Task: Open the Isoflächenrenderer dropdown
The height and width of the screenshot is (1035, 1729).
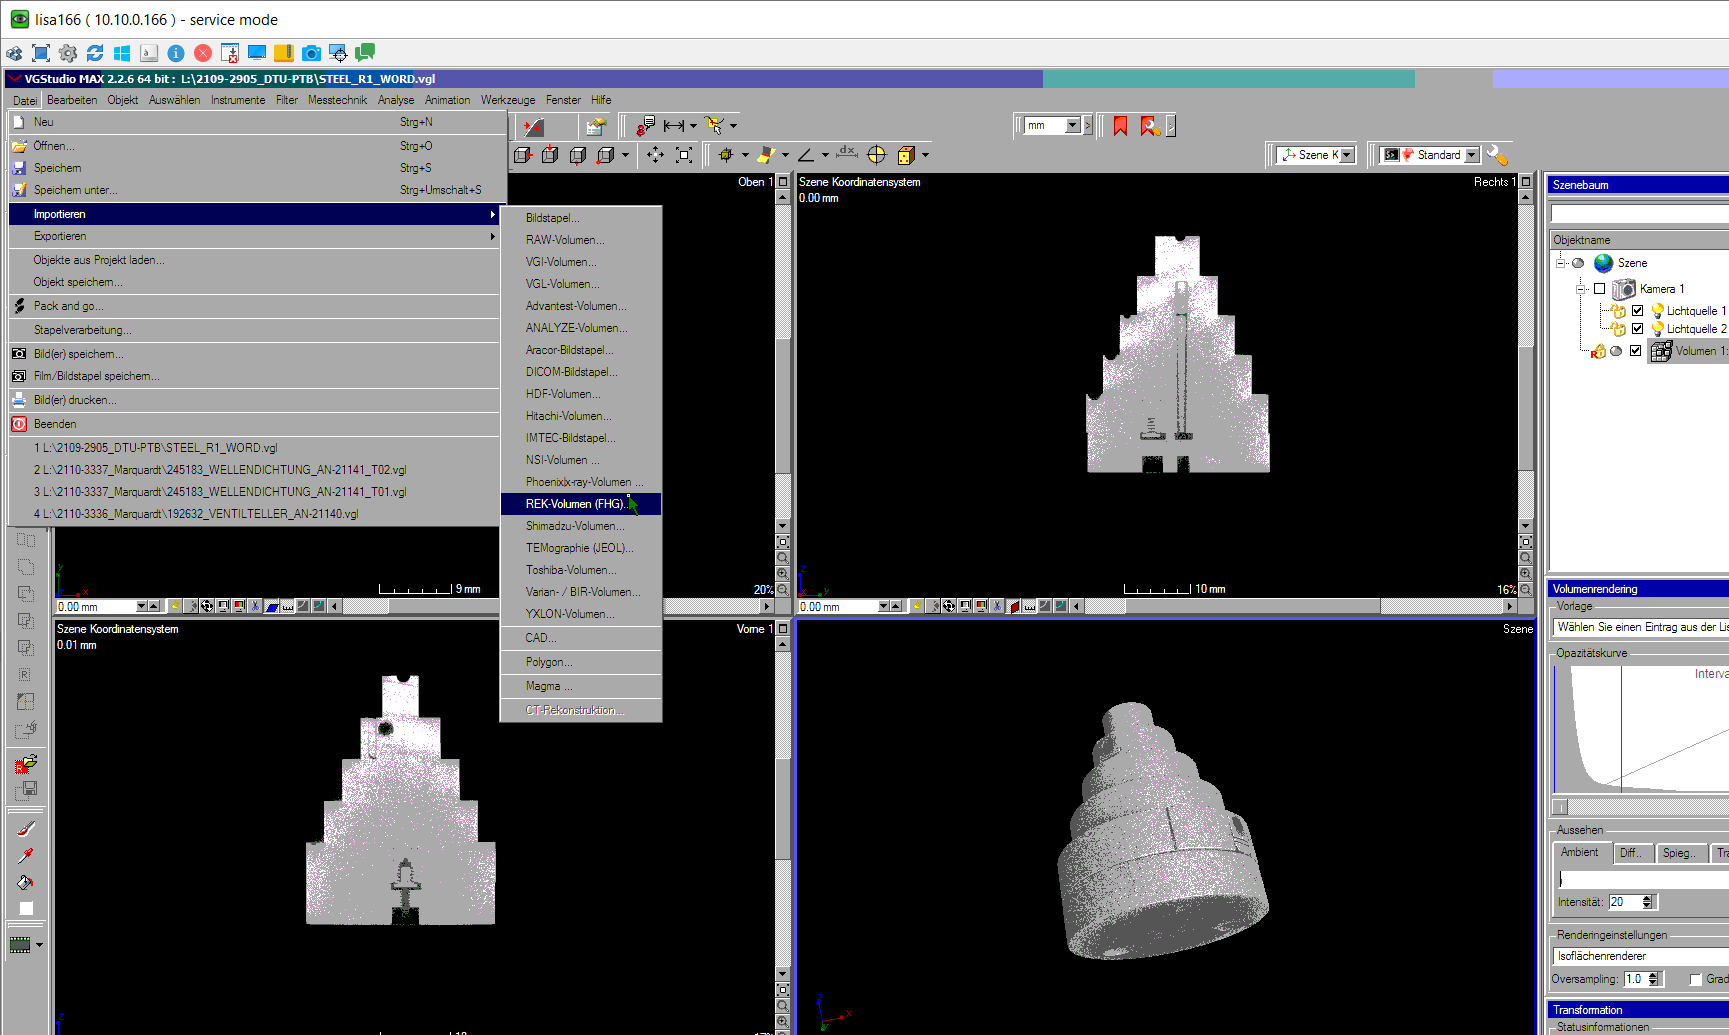Action: coord(1641,956)
